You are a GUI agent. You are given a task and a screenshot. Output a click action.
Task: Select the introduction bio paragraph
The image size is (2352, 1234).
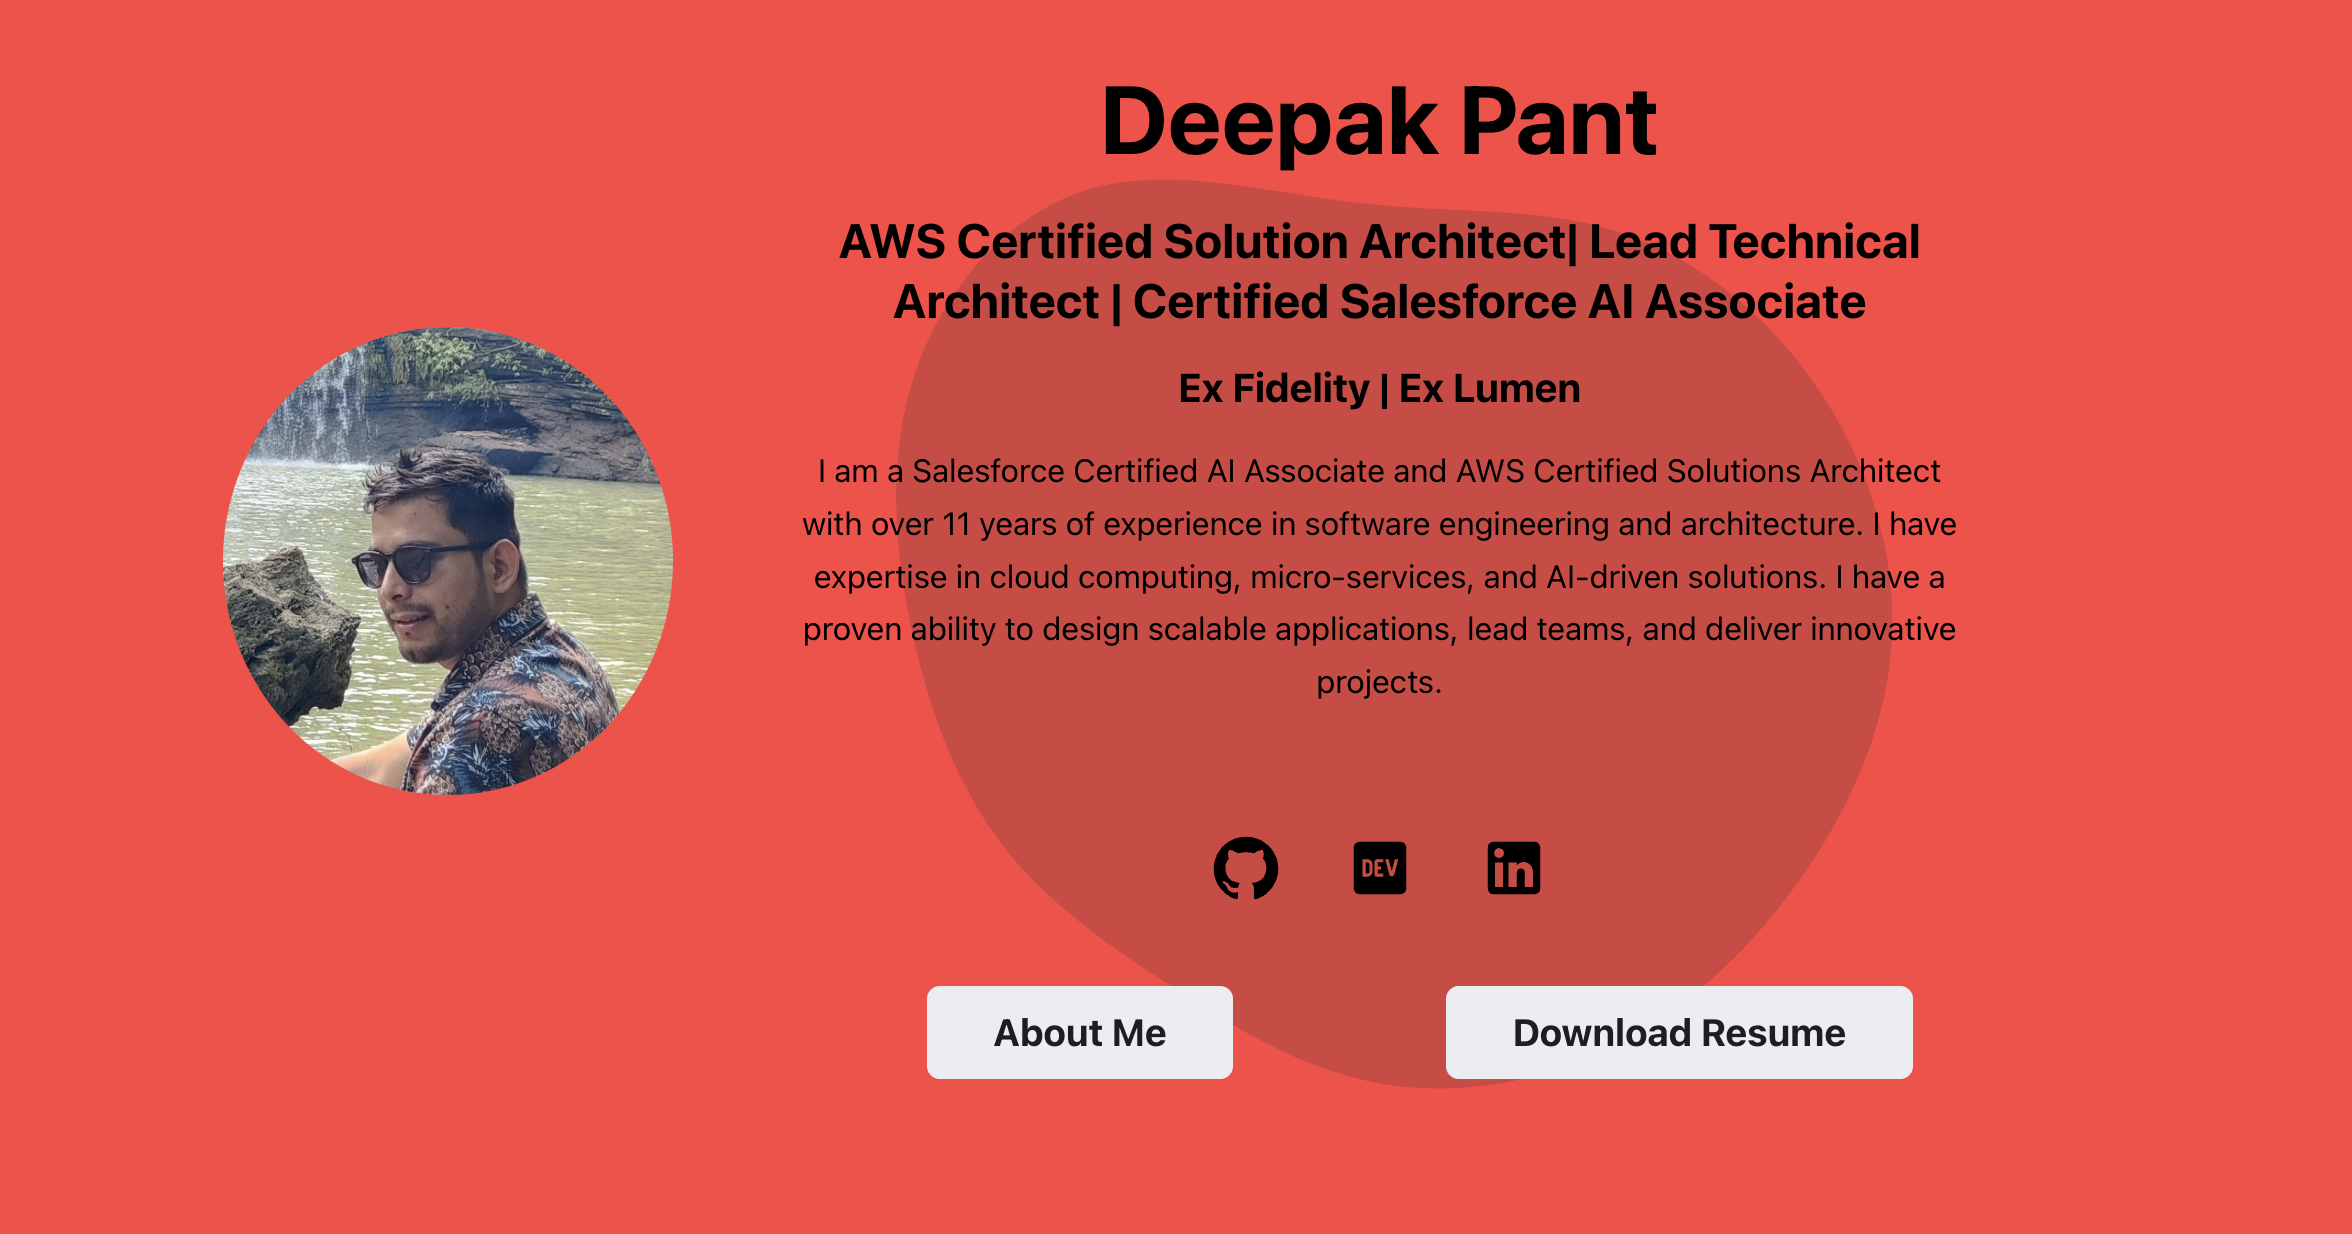pos(1378,576)
